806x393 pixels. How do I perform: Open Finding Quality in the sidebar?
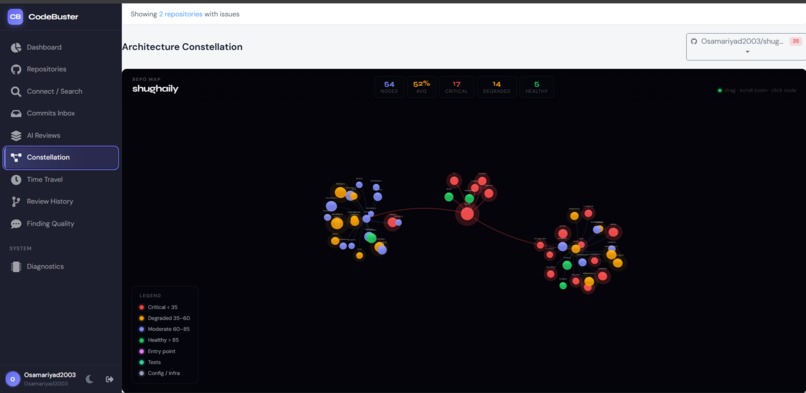coord(61,224)
